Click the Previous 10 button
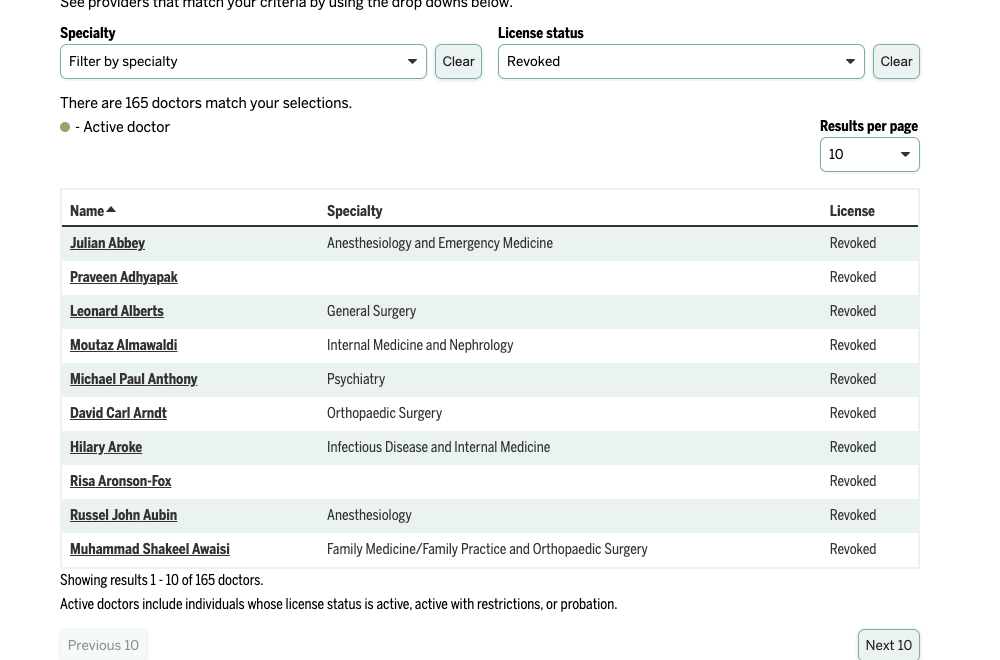Screen dimensions: 1000x660 pyautogui.click(x=103, y=645)
